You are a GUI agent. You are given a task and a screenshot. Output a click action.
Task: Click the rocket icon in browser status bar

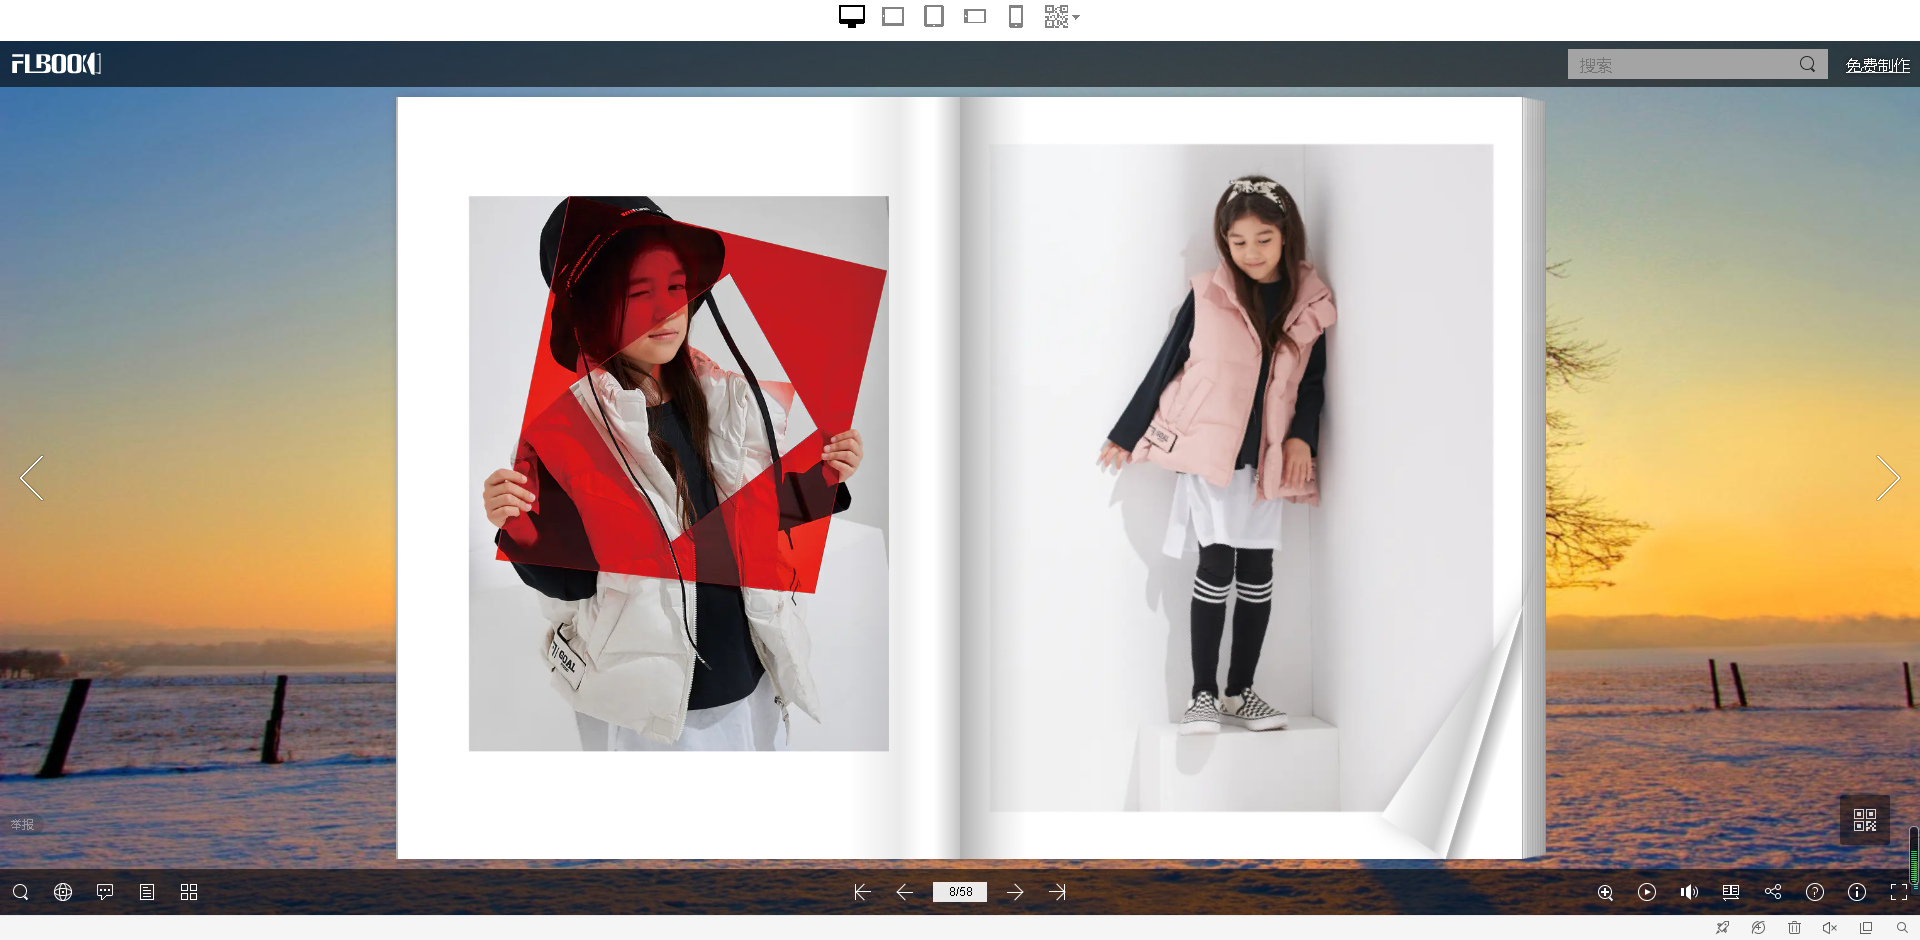pos(1723,928)
